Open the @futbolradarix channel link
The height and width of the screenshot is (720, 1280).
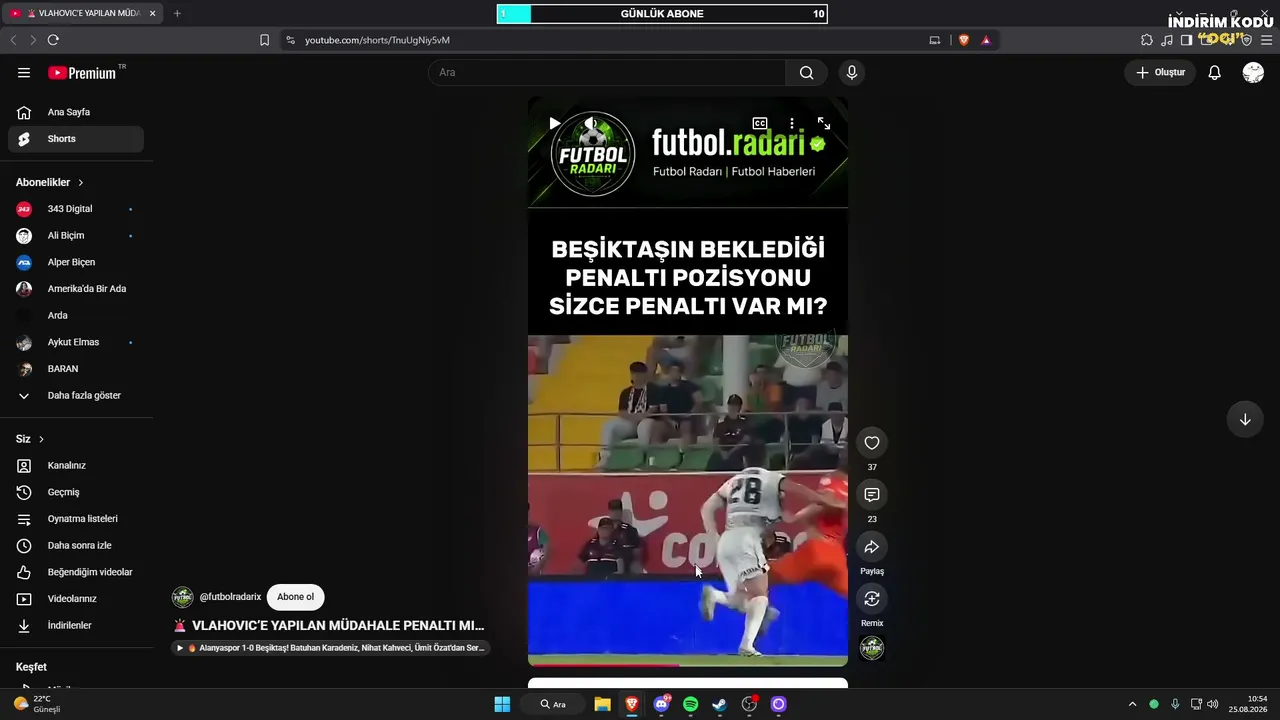(x=230, y=597)
